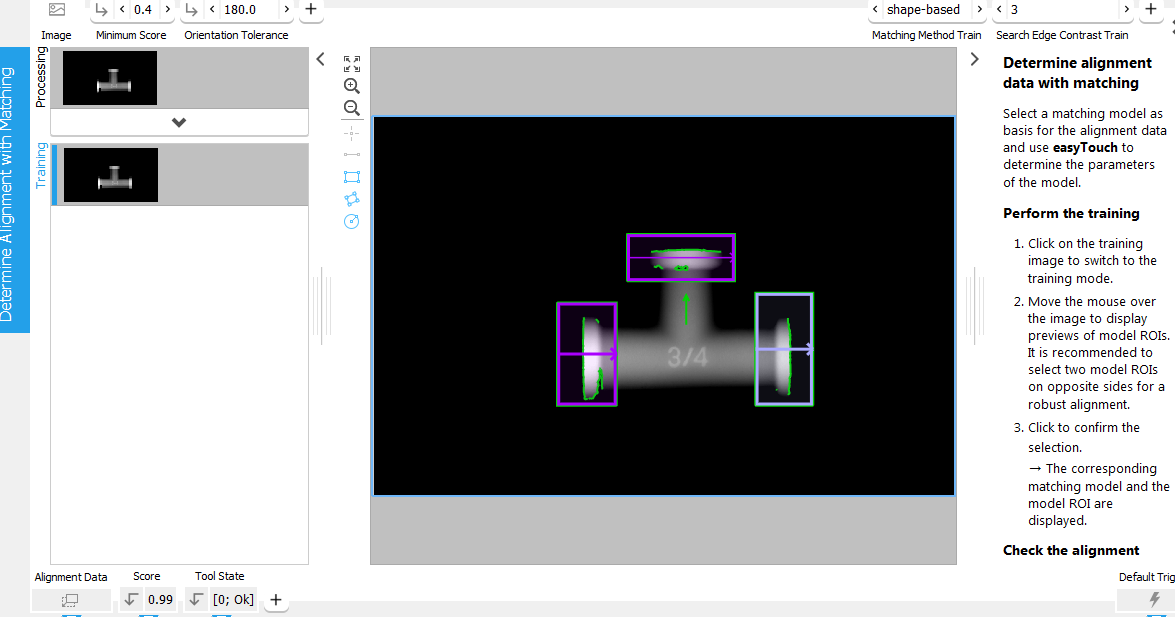Image resolution: width=1175 pixels, height=617 pixels.
Task: Fit image to window
Action: coord(351,64)
